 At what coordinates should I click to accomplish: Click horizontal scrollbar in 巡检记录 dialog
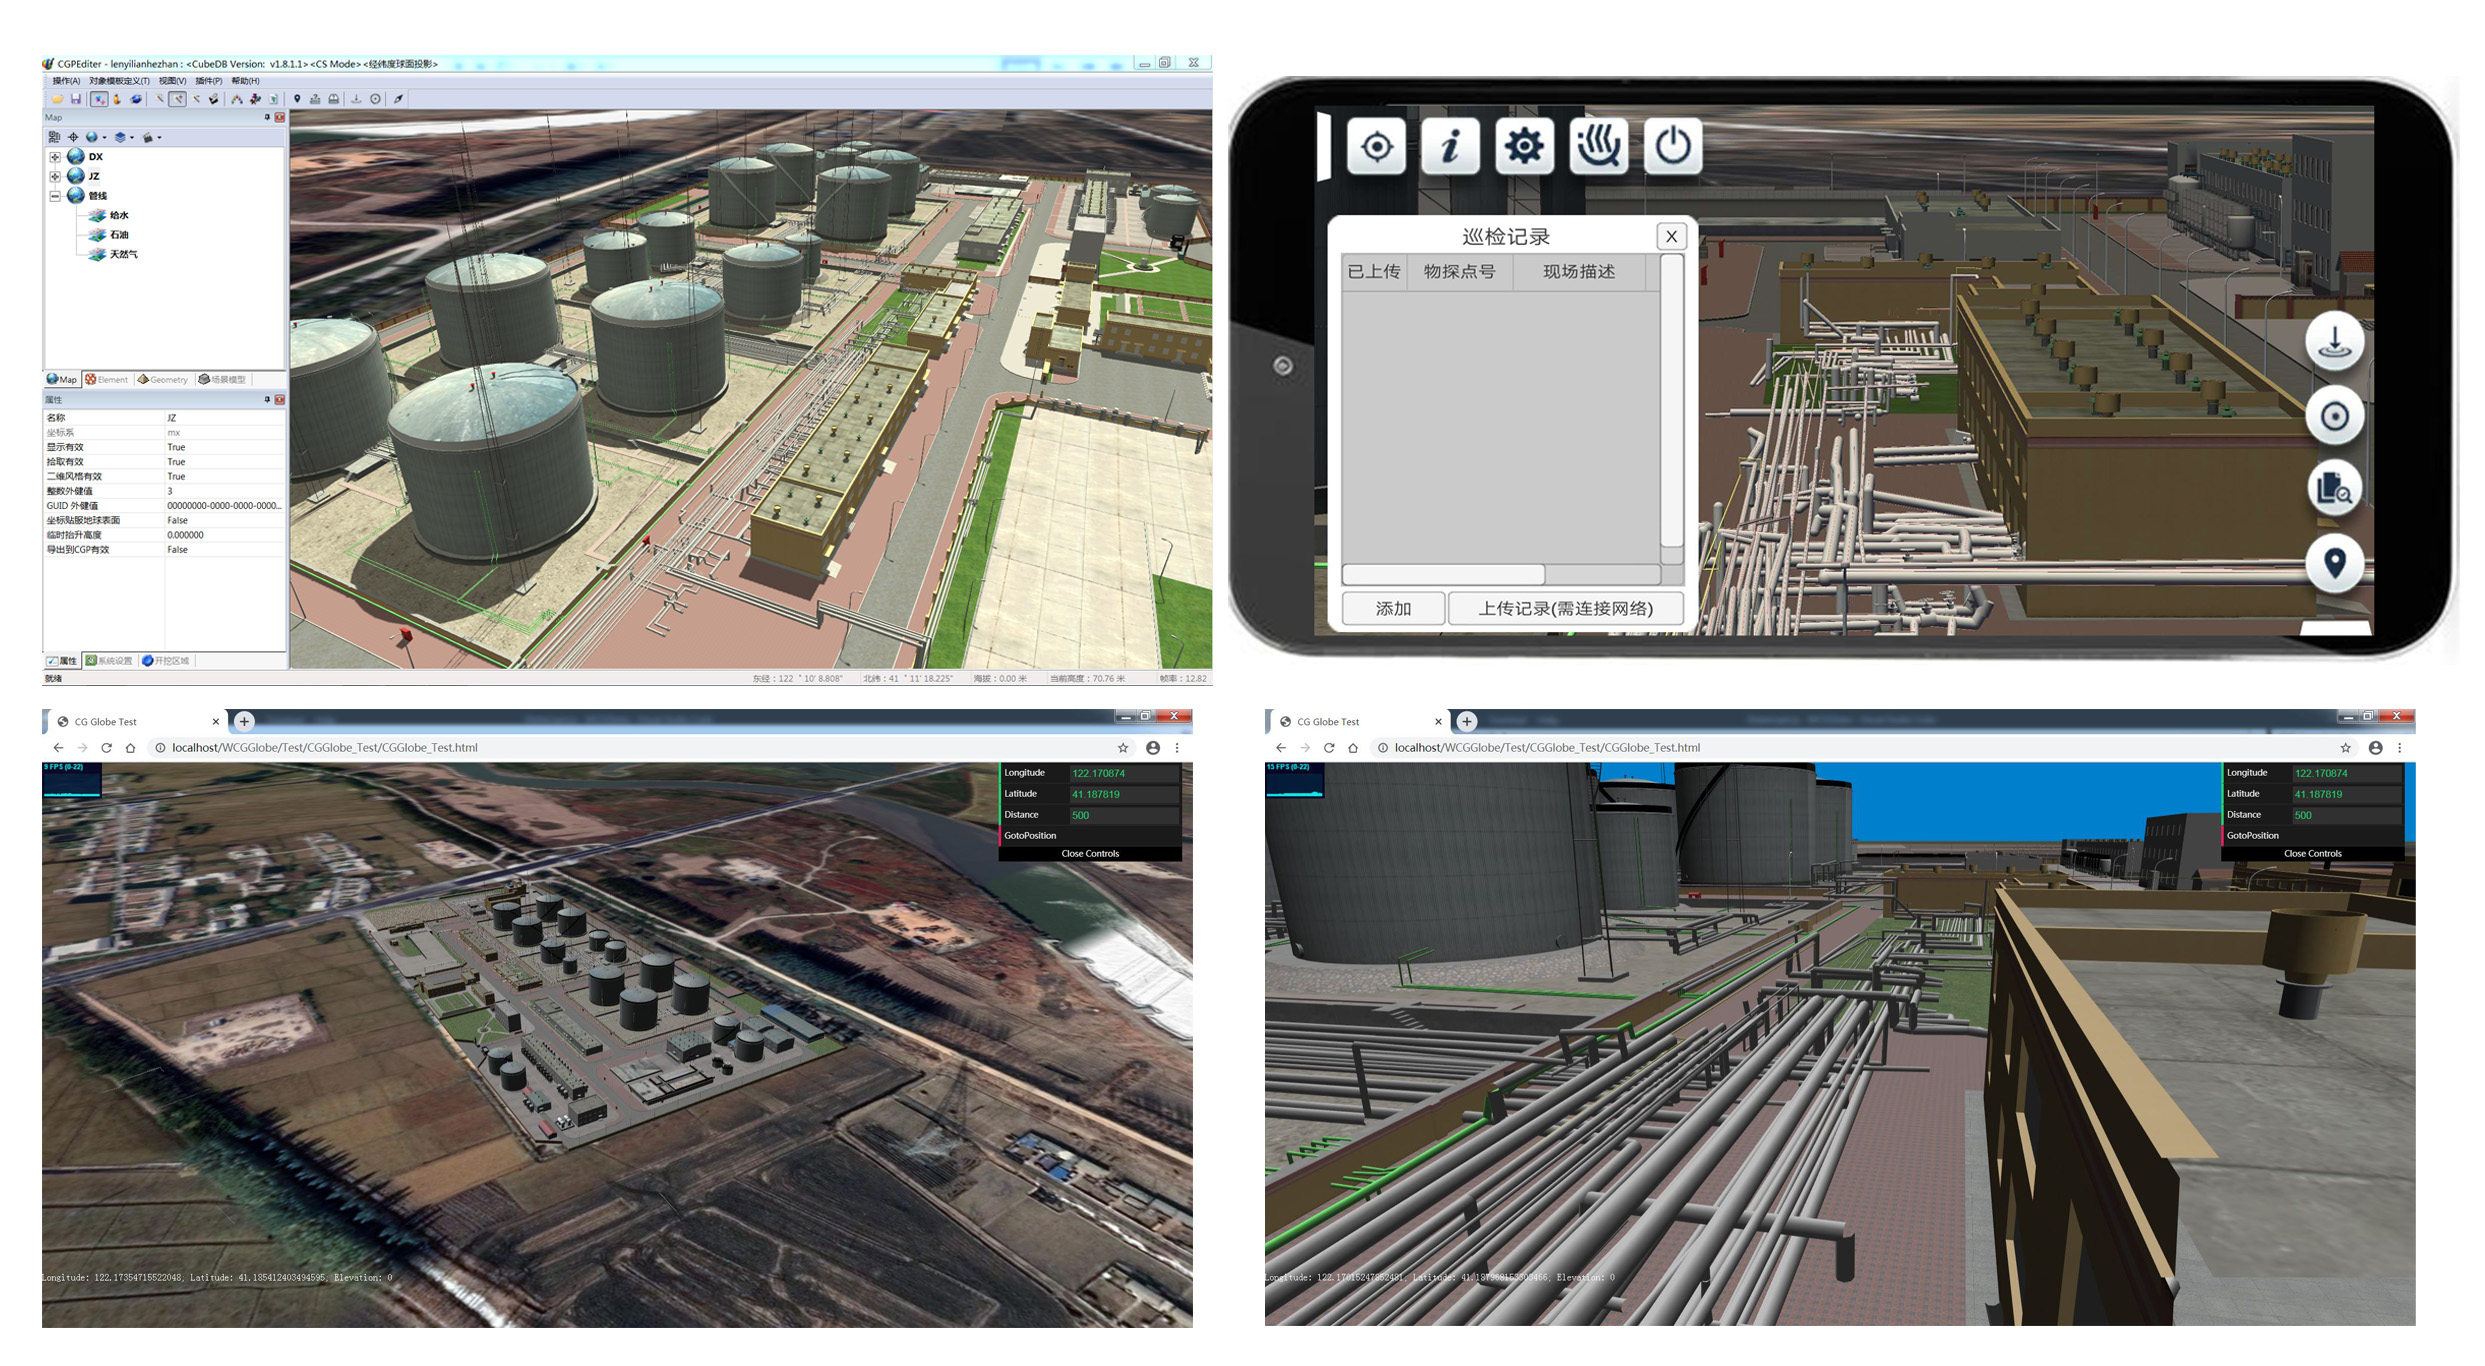click(x=1501, y=575)
